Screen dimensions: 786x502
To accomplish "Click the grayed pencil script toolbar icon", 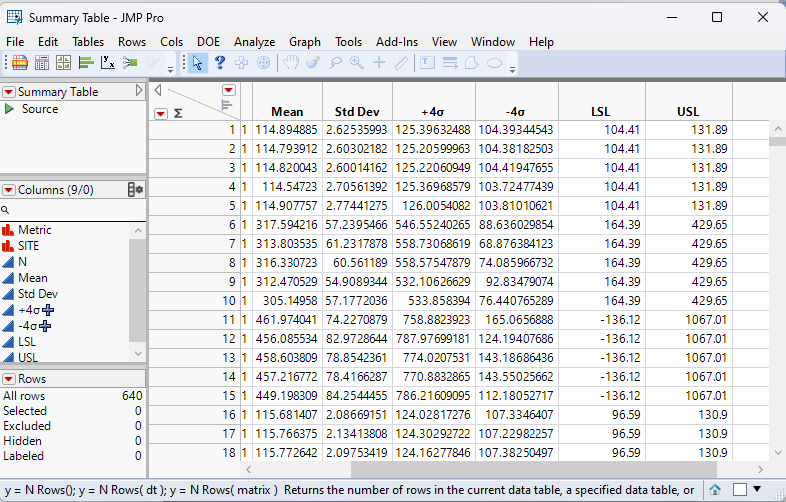I will pyautogui.click(x=152, y=63).
